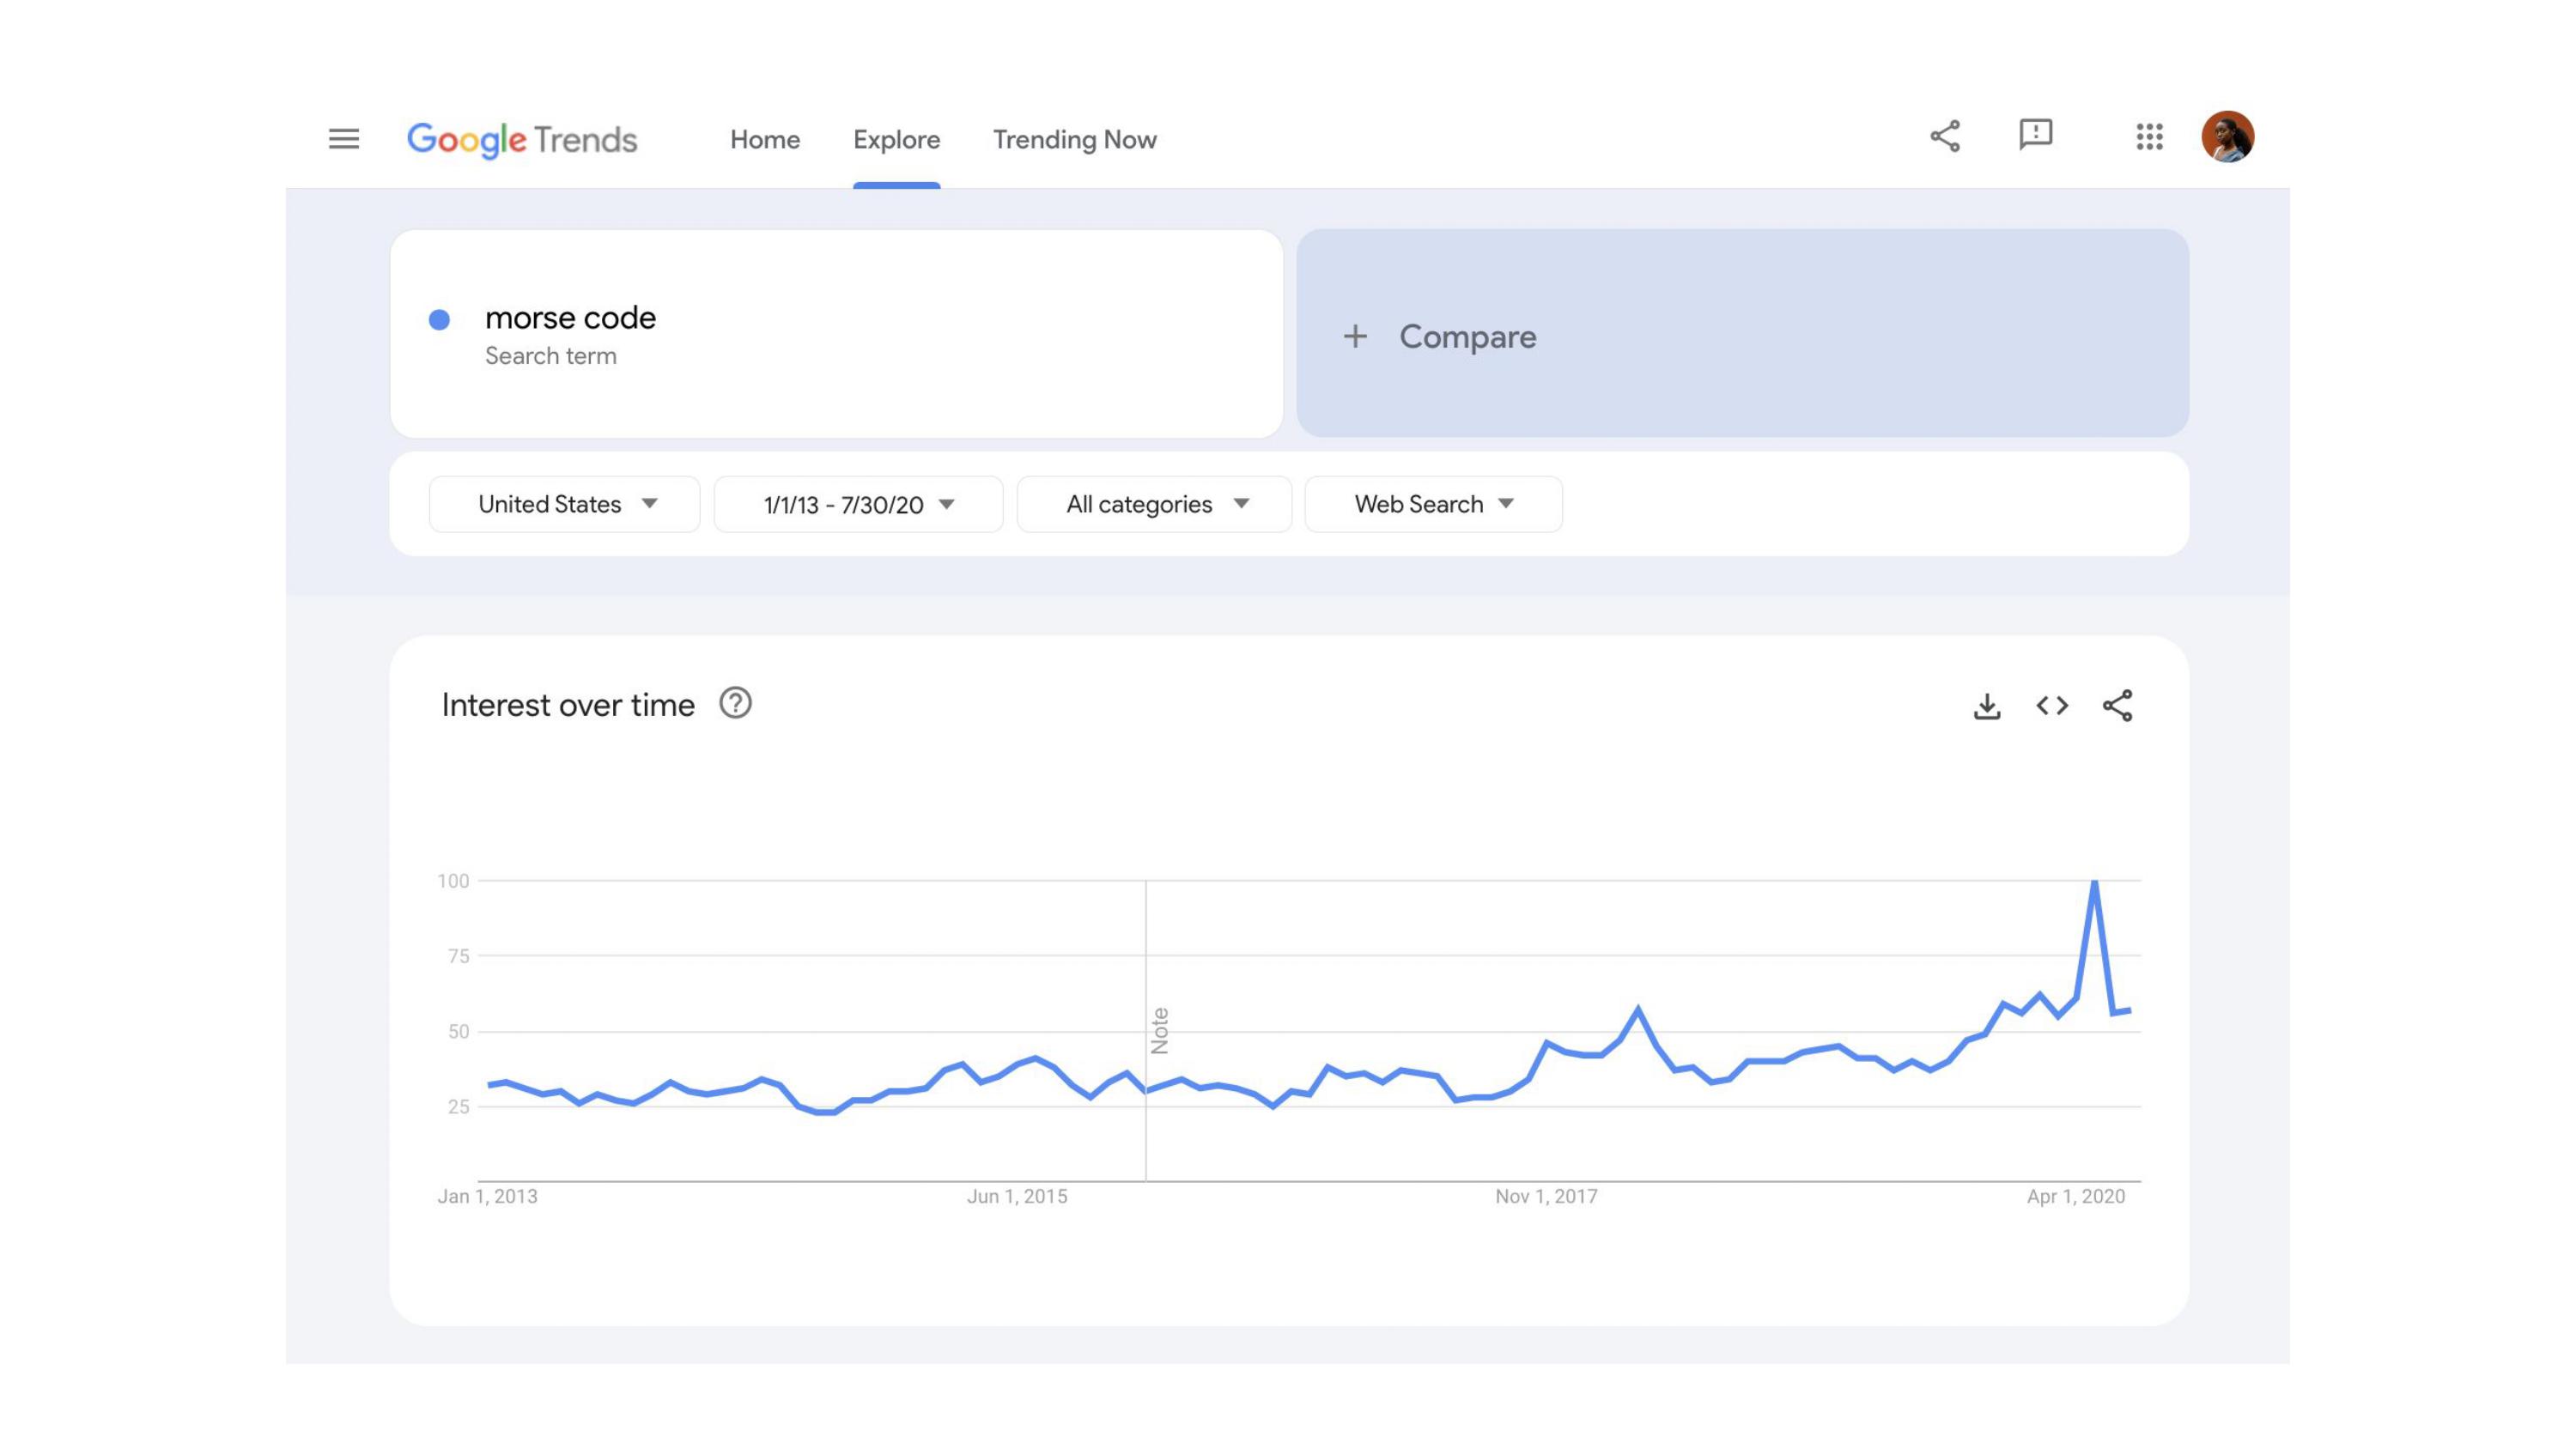Download interest over time CSV
Viewport: 2576px width, 1449px height.
1986,706
